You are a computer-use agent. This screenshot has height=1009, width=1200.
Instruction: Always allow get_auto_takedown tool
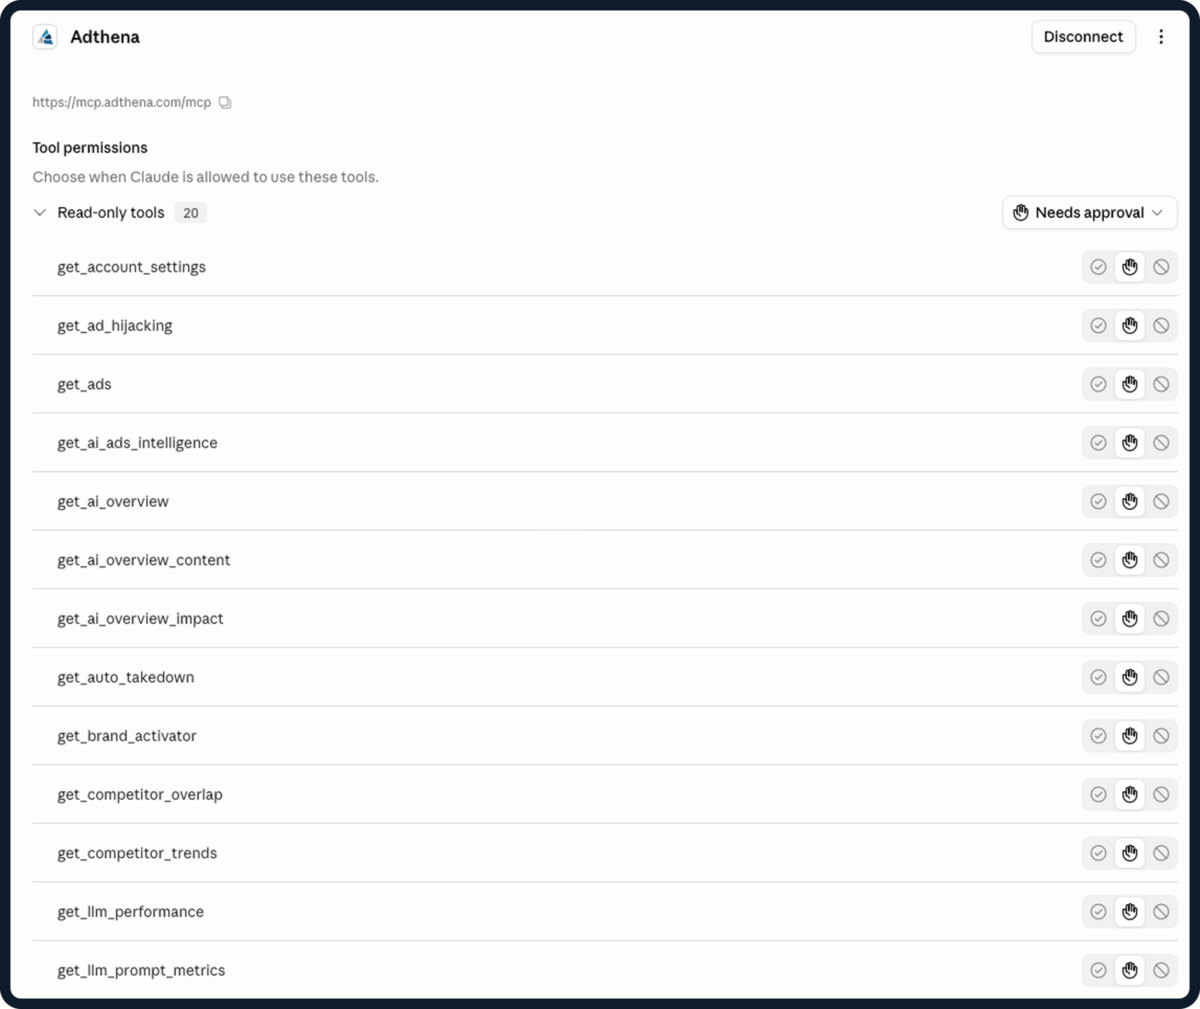tap(1098, 677)
